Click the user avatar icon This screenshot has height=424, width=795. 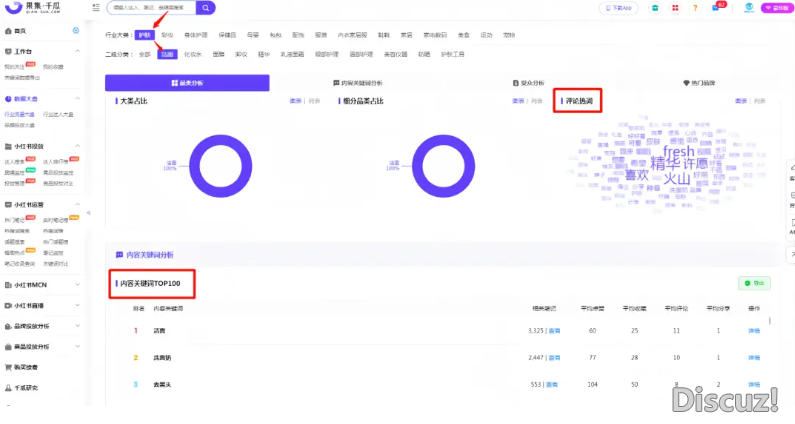749,8
